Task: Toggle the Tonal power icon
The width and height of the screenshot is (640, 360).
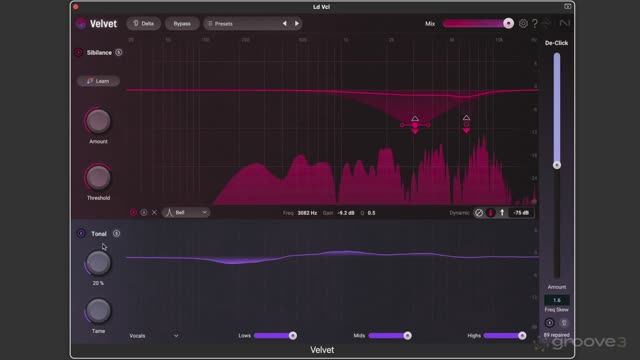Action: click(x=81, y=233)
